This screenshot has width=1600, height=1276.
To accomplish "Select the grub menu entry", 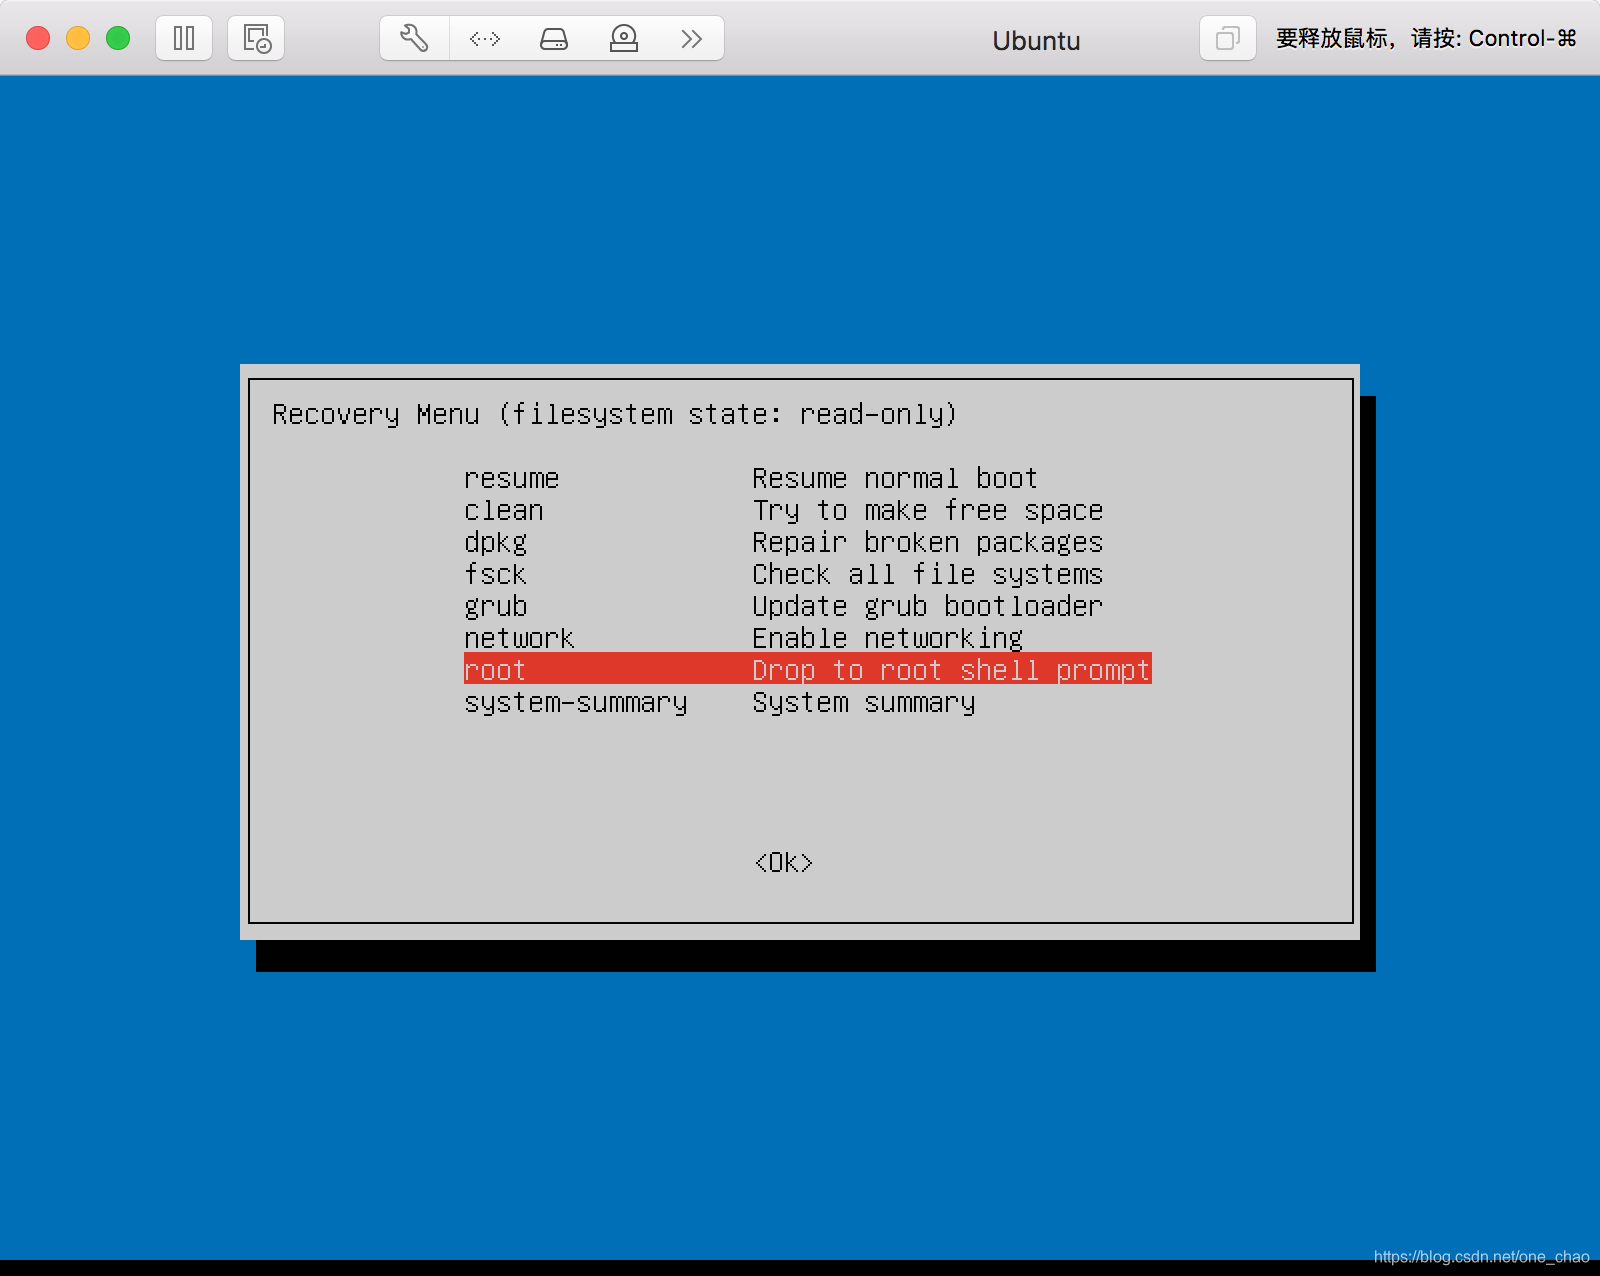I will [496, 607].
